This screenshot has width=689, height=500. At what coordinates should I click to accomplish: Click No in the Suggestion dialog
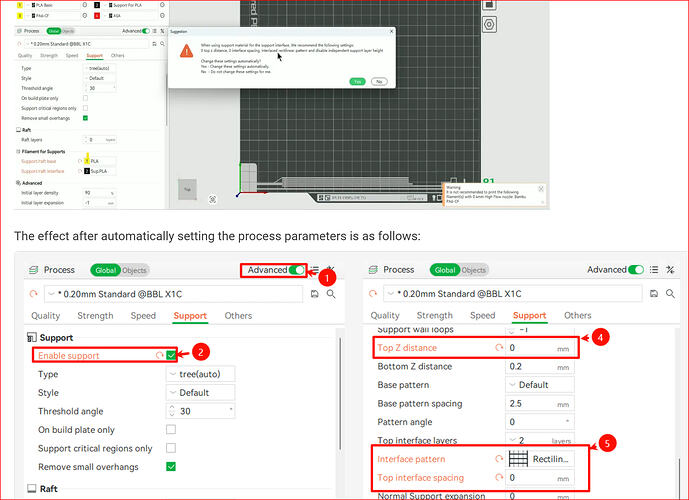(x=379, y=82)
